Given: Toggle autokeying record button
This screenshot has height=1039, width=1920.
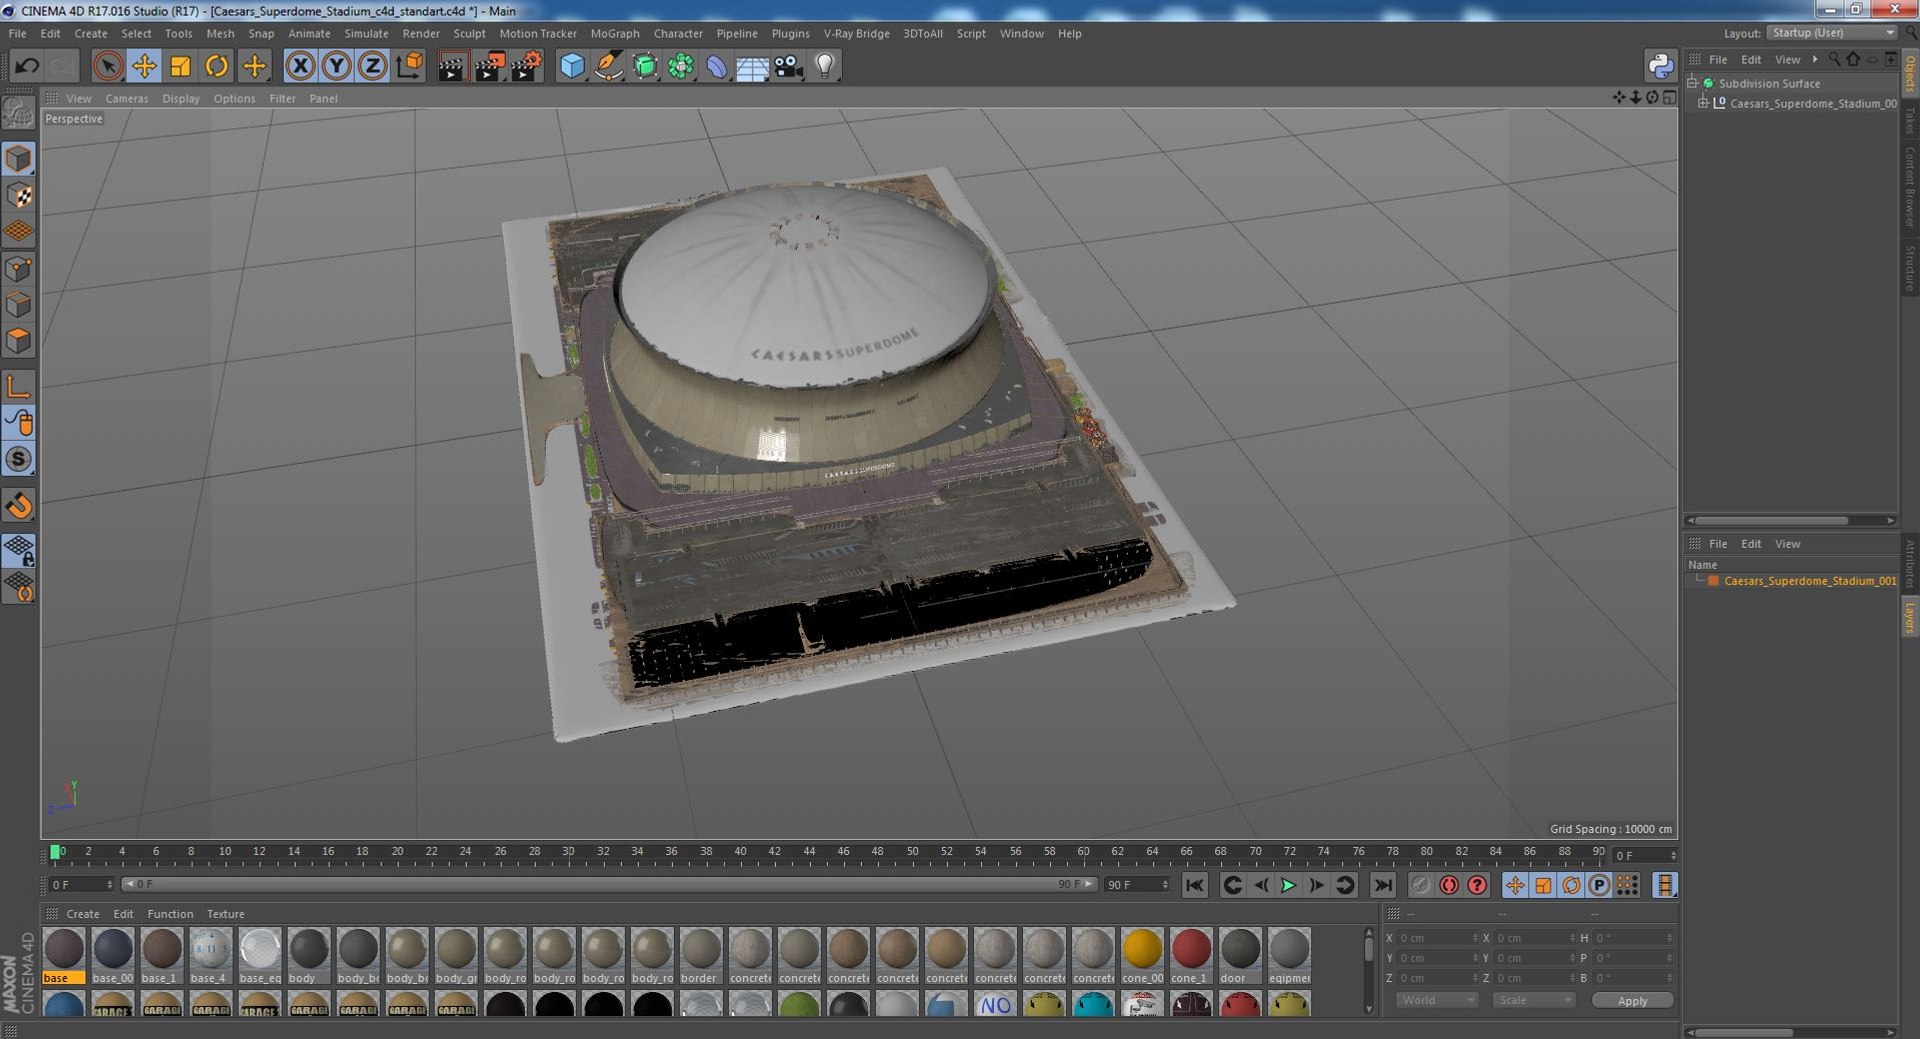Looking at the screenshot, I should pyautogui.click(x=1448, y=885).
